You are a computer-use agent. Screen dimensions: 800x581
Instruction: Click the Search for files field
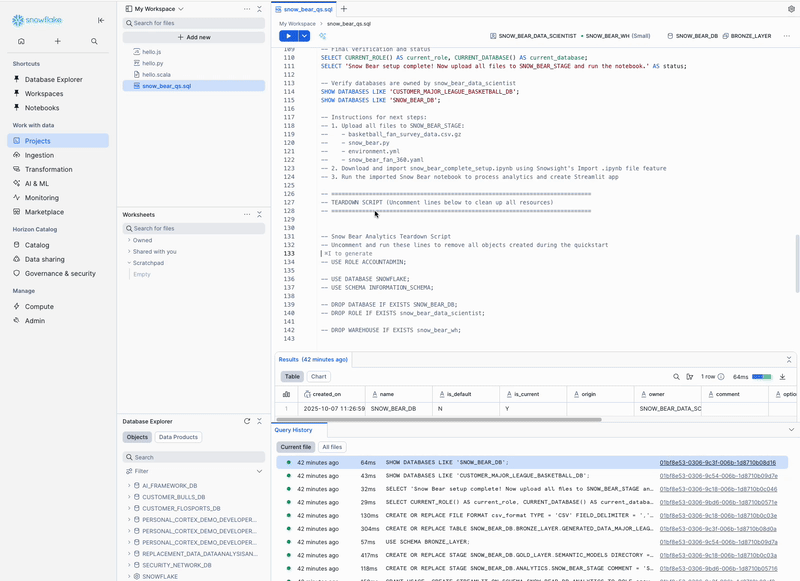click(193, 23)
